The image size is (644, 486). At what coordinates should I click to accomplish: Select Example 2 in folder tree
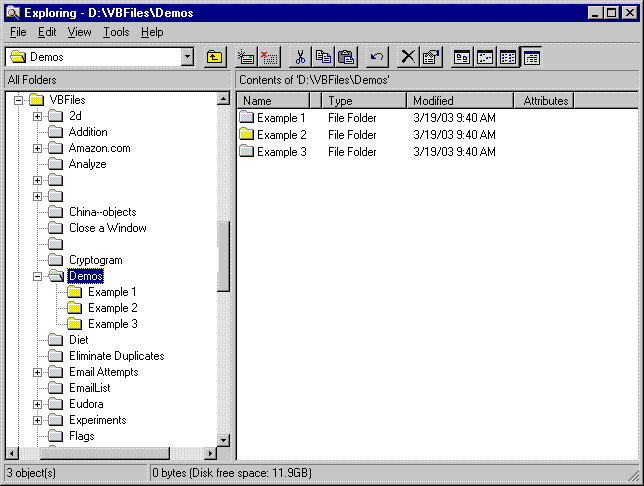(113, 308)
